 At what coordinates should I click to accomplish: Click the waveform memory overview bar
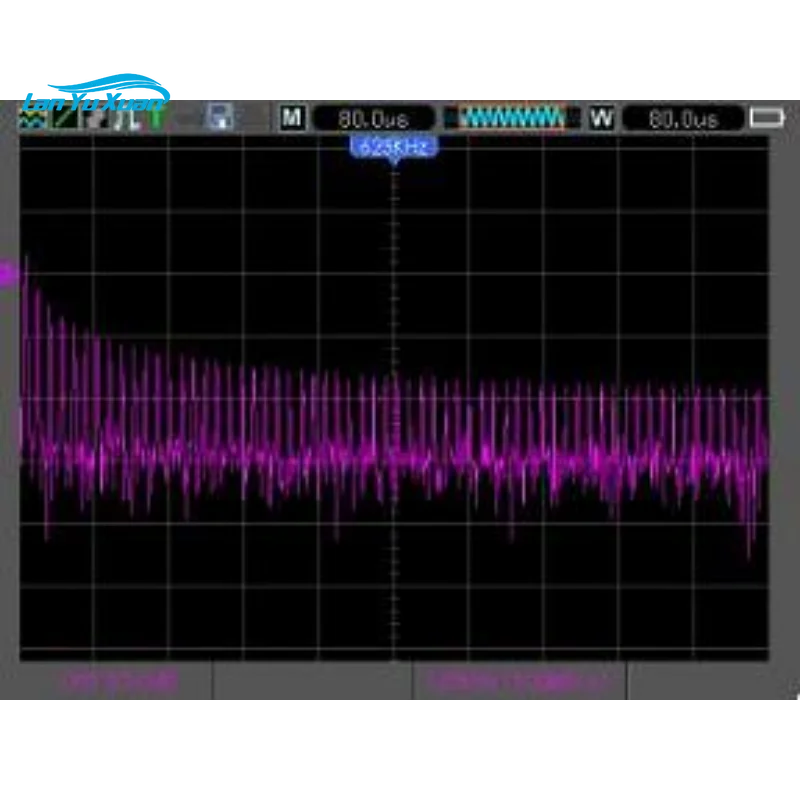point(511,117)
